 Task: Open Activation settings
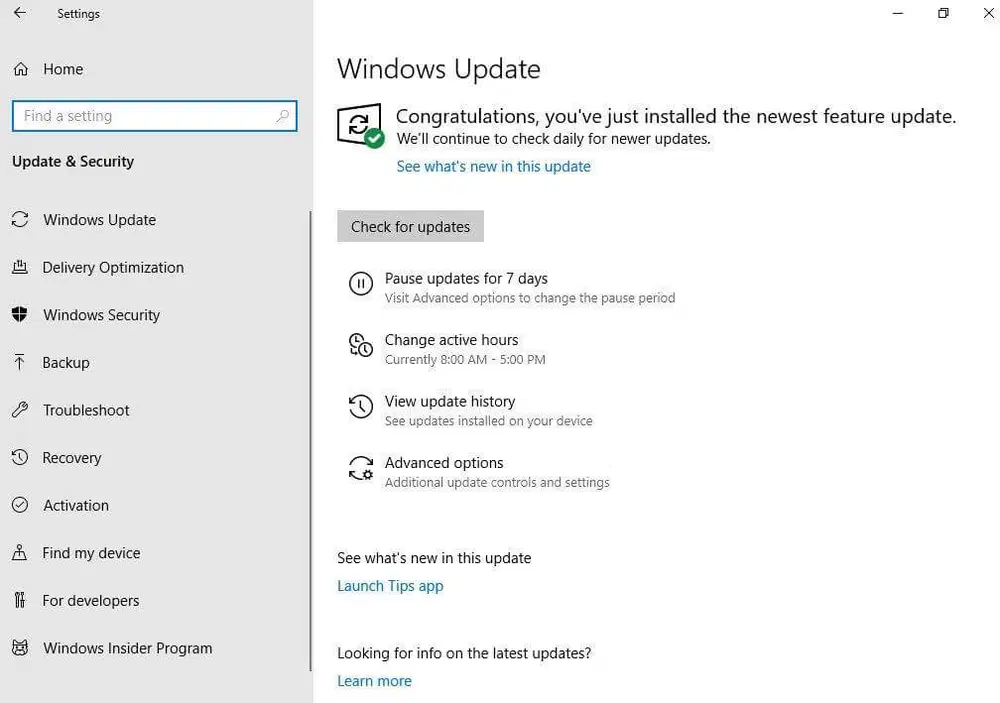[x=76, y=505]
